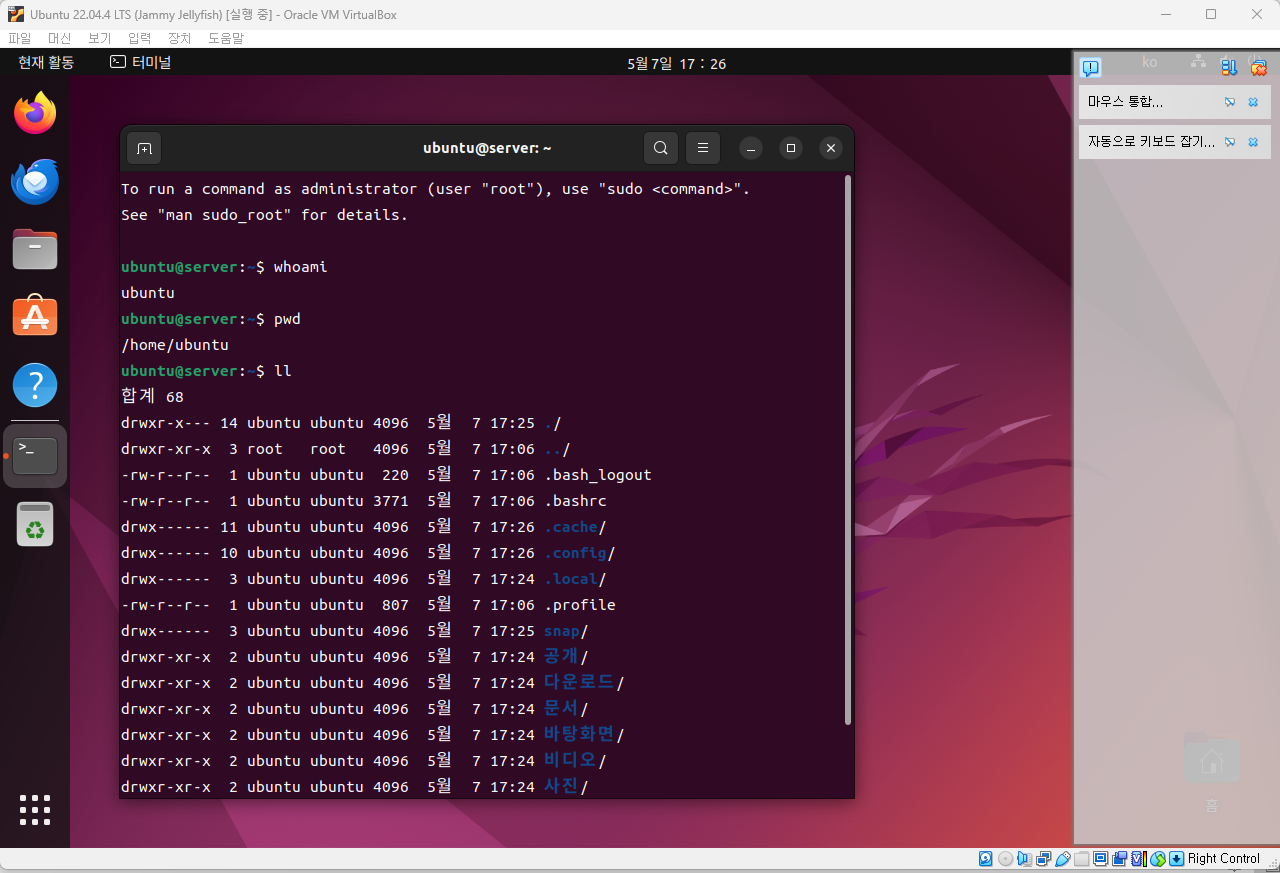Open the network status bar indicator

[x=1044, y=858]
